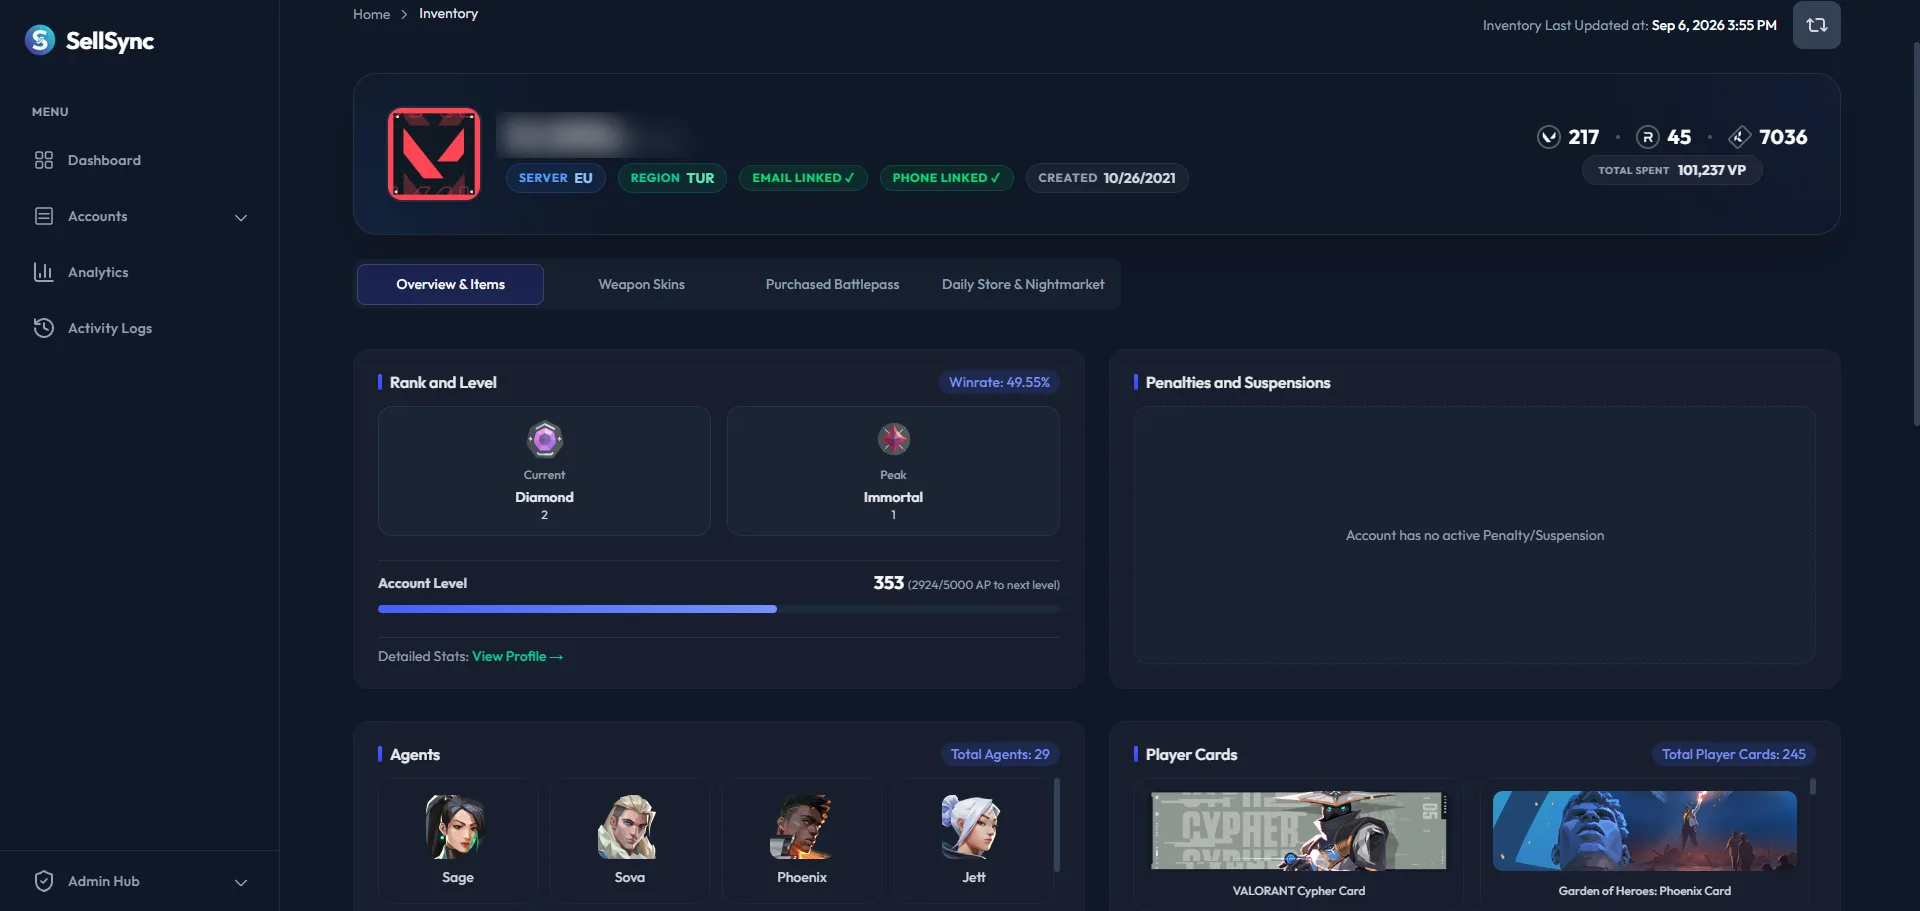
Task: Select the Sova agent portrait
Action: (630, 828)
